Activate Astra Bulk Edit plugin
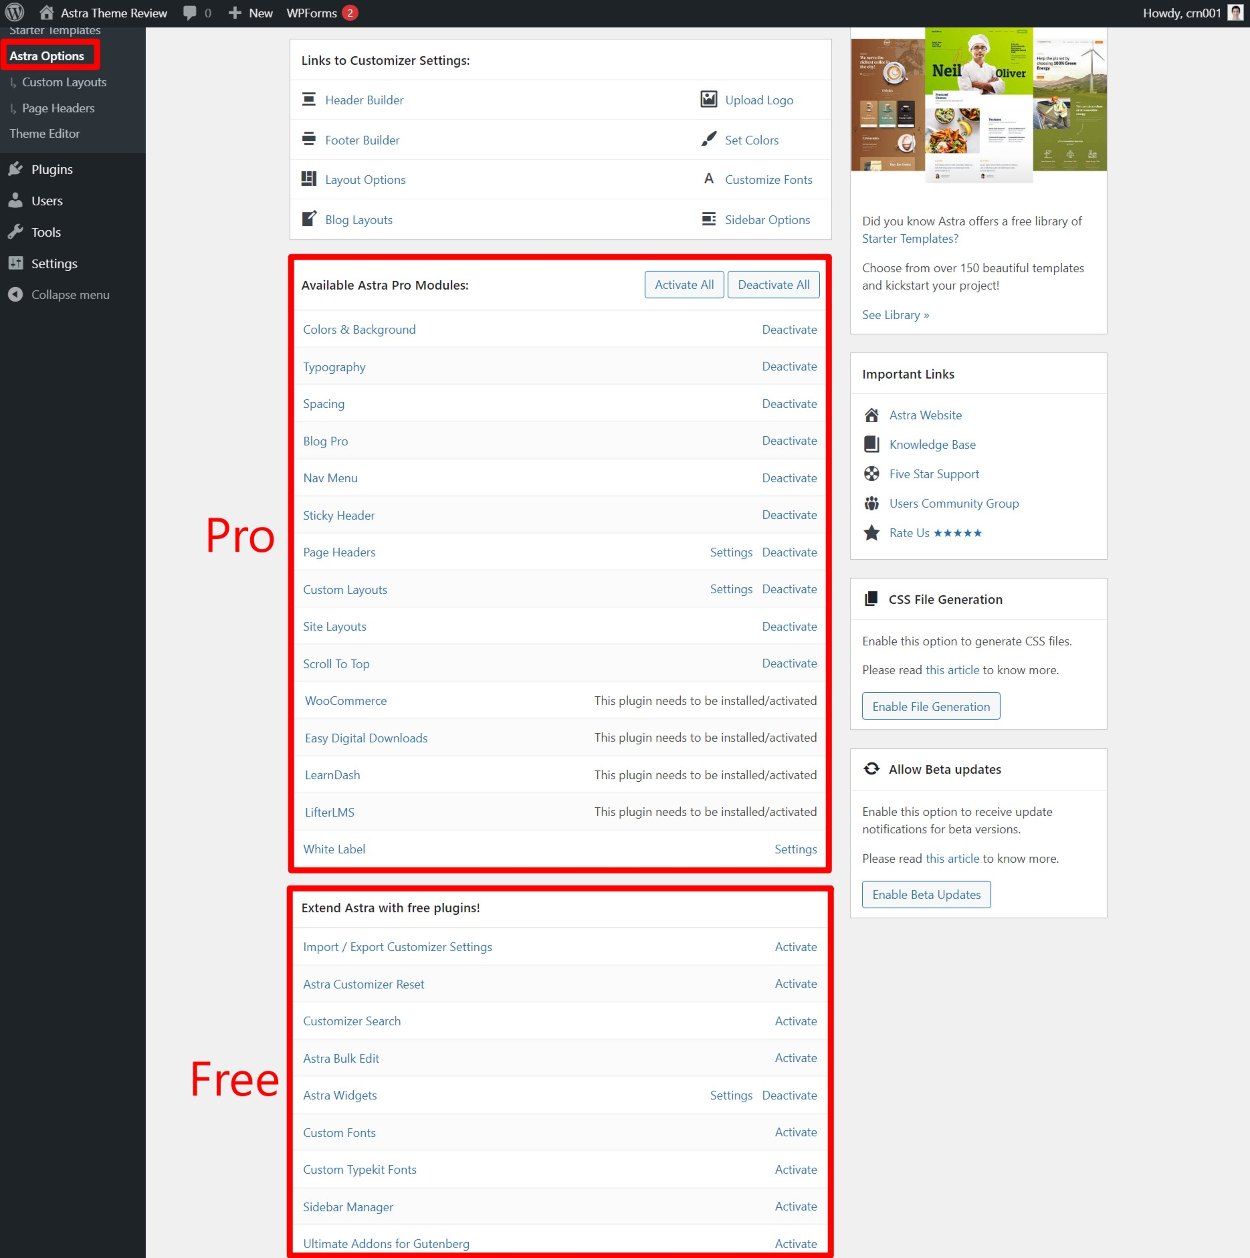 tap(796, 1058)
